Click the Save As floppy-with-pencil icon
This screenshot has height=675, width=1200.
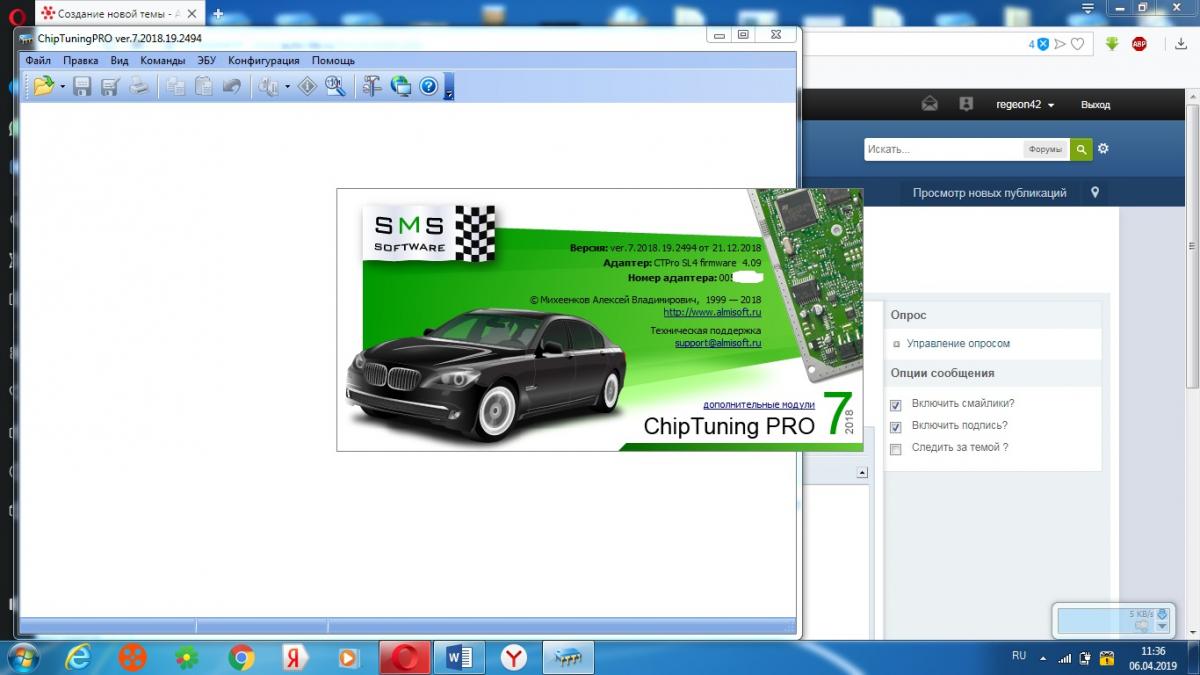(x=110, y=87)
